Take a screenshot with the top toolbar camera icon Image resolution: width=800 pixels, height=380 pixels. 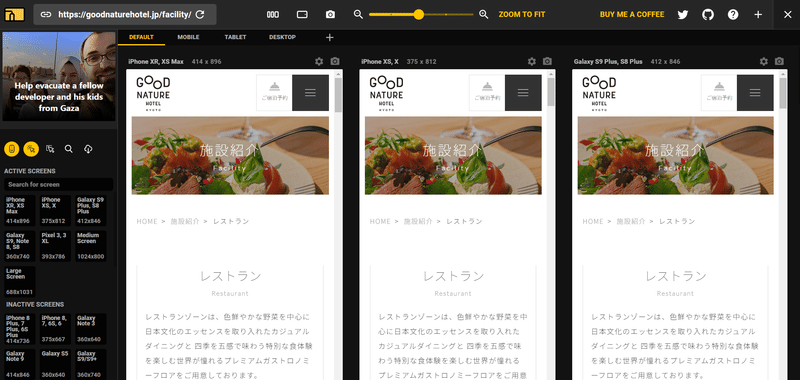coord(331,14)
